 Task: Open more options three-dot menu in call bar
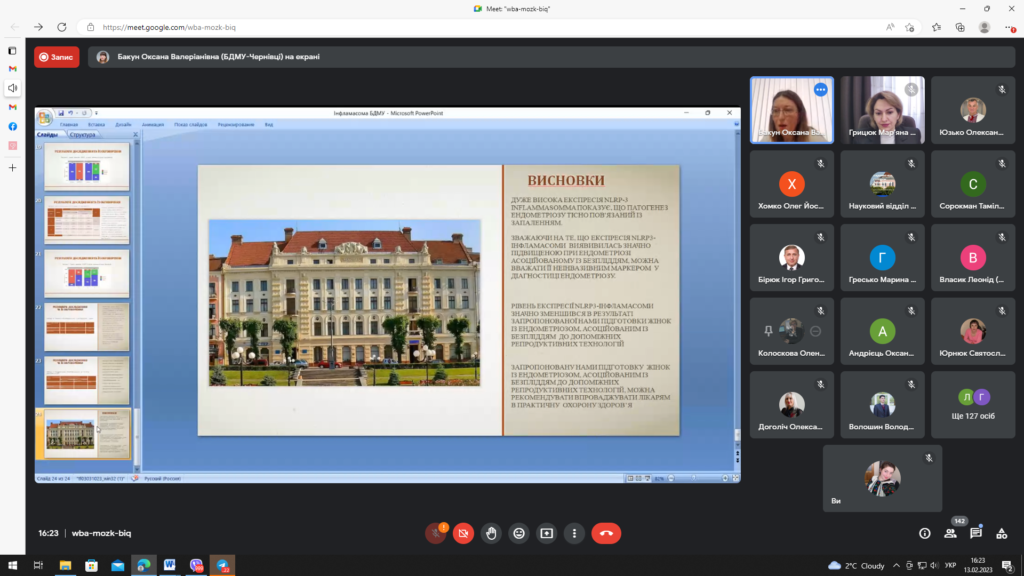point(573,533)
